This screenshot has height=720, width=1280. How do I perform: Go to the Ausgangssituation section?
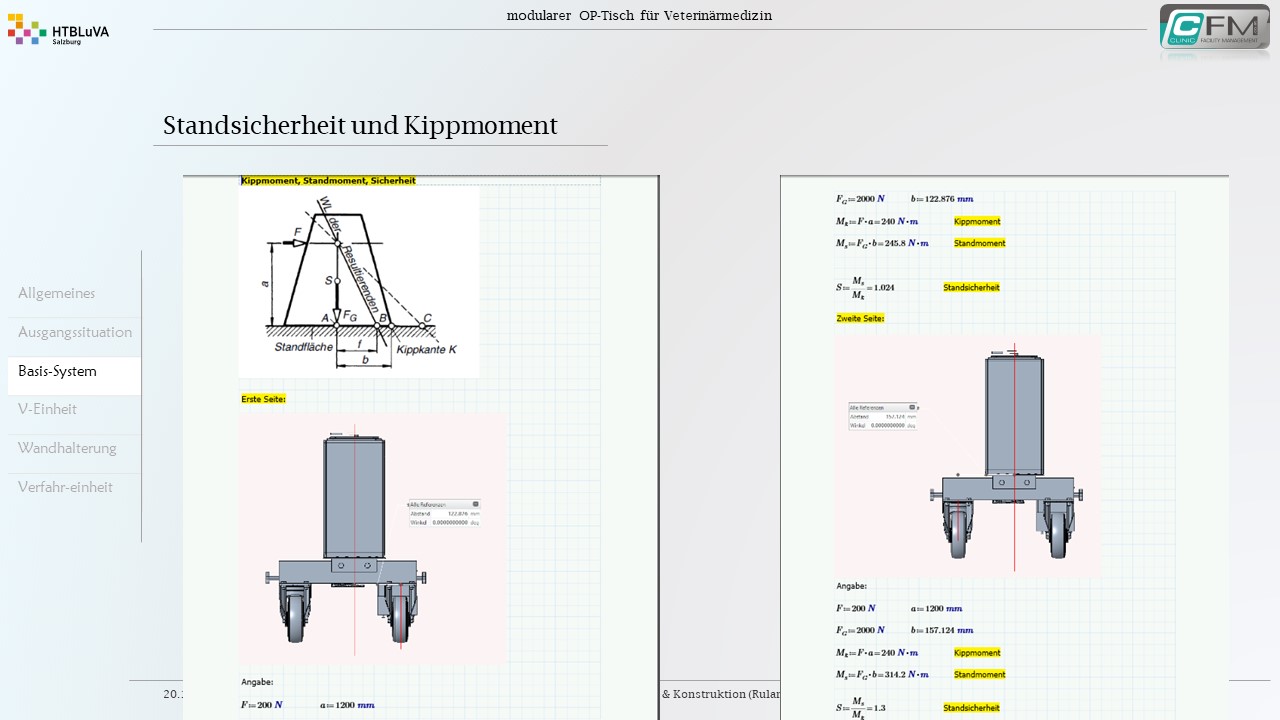click(75, 332)
